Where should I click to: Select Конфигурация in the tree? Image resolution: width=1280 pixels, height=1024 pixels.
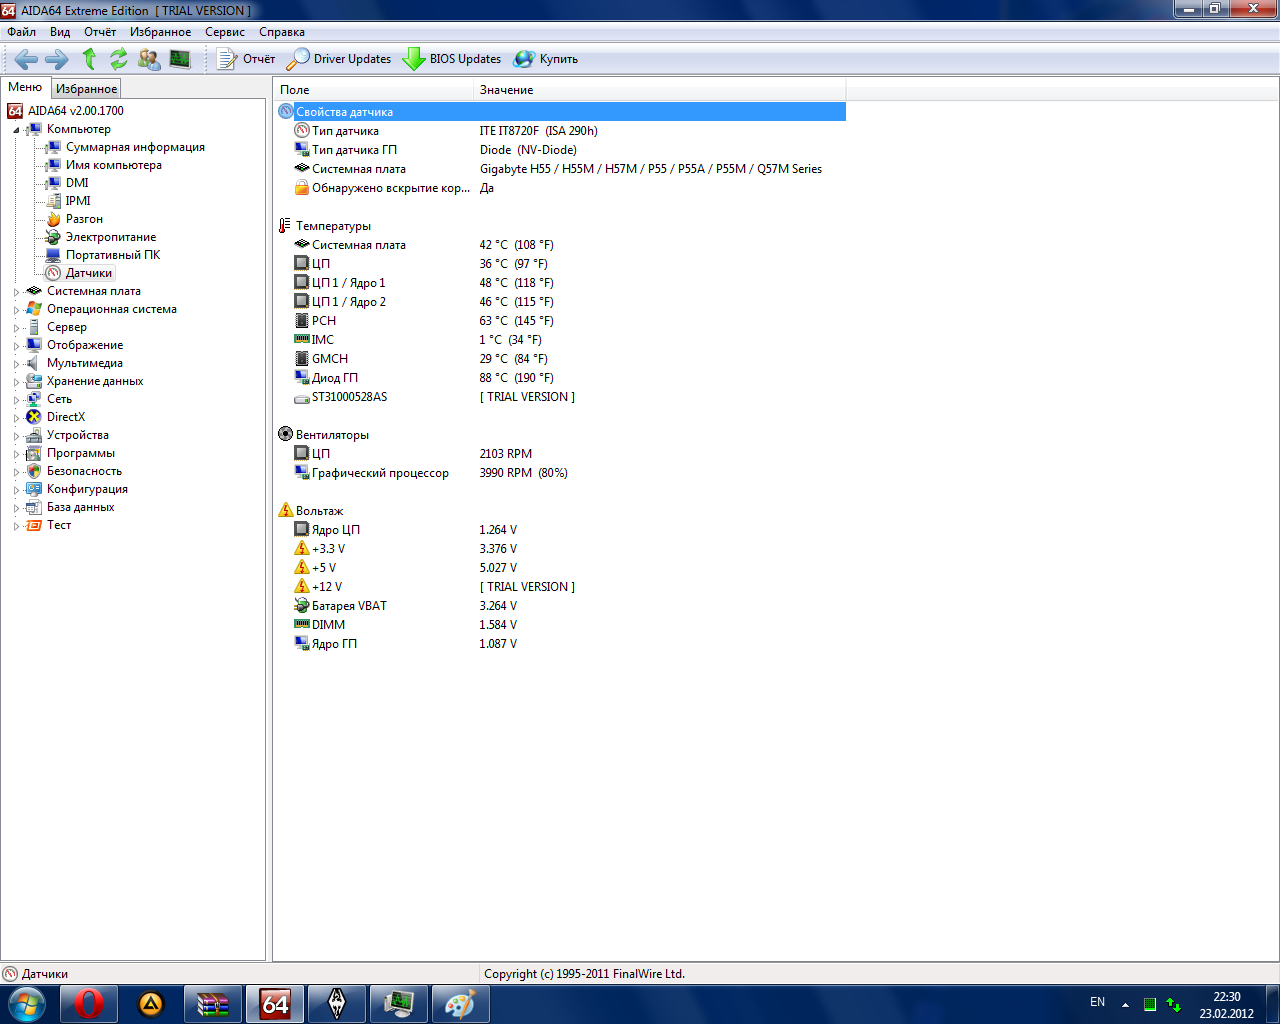[x=77, y=489]
